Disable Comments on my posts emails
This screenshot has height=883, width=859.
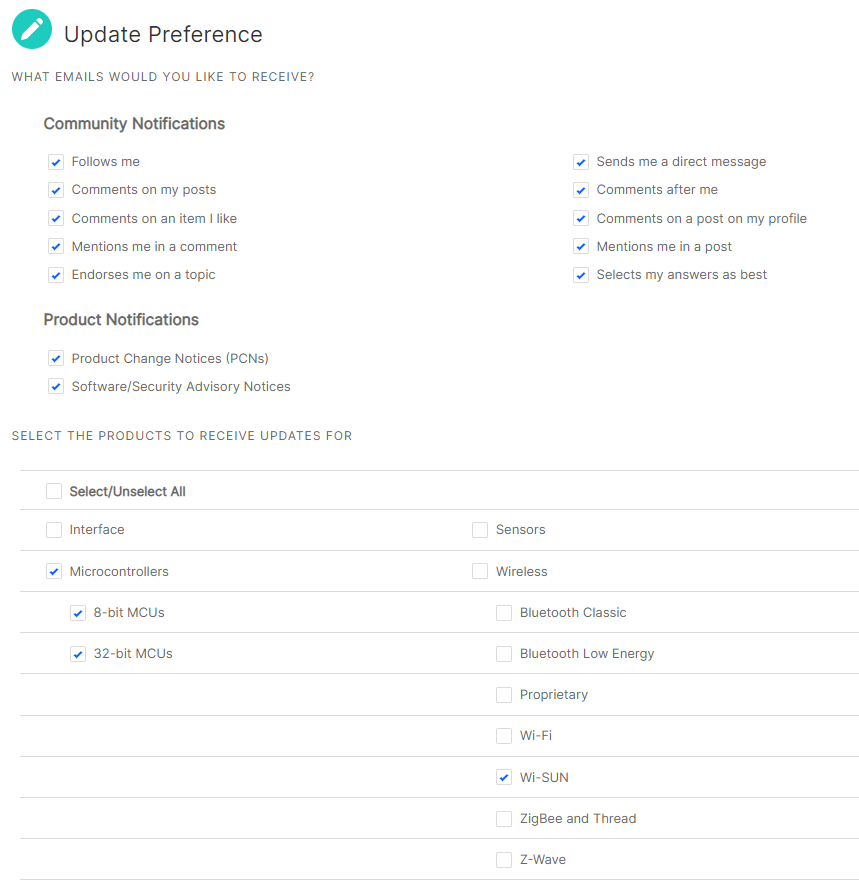coord(56,190)
